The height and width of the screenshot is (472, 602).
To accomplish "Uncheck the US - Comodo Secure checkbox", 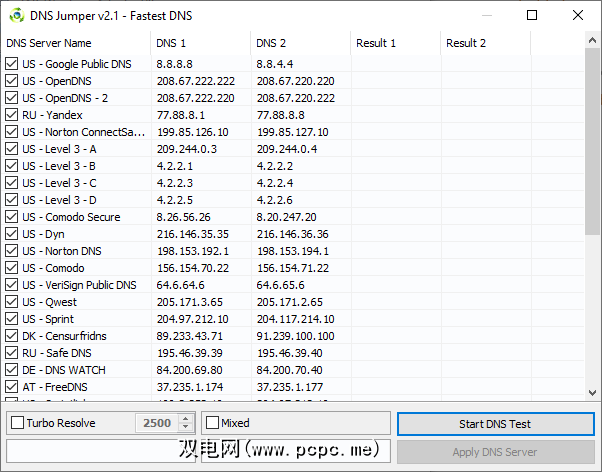I will pos(12,217).
